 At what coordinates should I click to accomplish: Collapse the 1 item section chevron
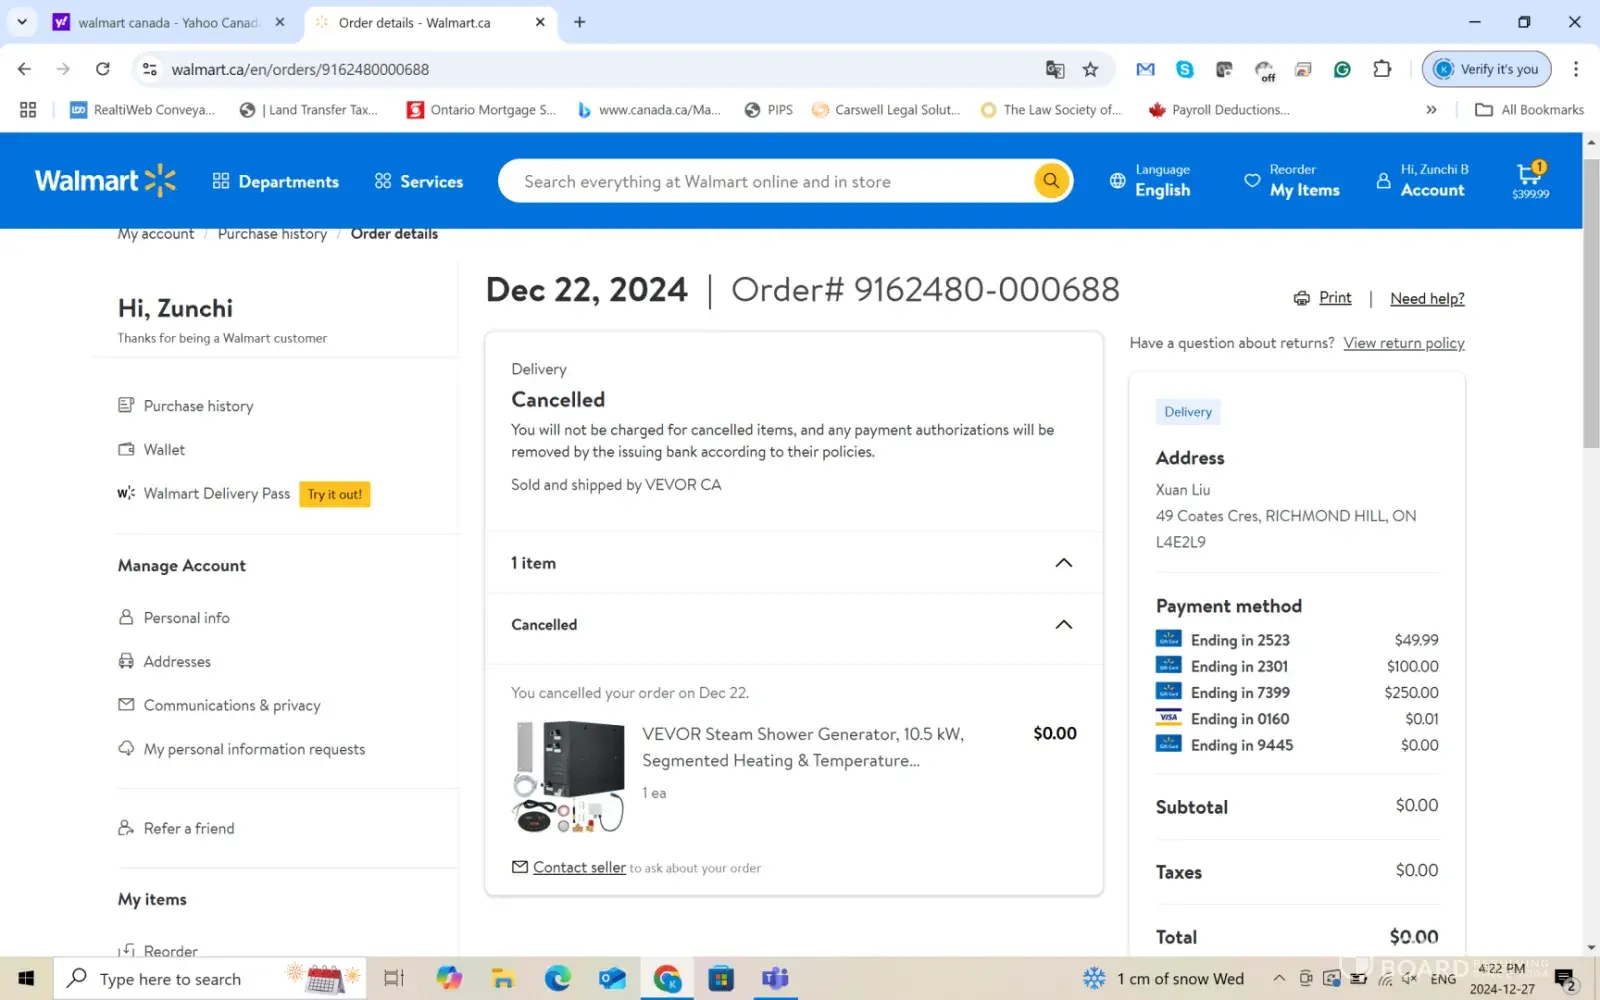pos(1063,563)
